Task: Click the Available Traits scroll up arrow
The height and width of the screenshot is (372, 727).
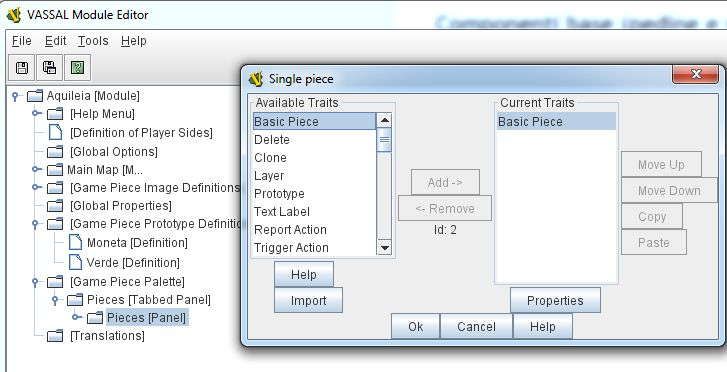Action: [x=384, y=120]
